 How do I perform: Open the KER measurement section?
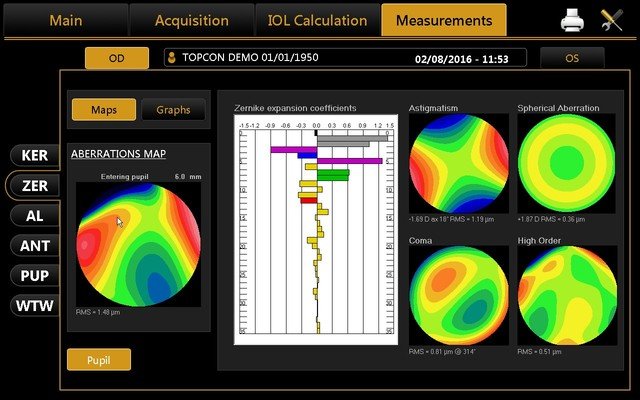coord(34,156)
